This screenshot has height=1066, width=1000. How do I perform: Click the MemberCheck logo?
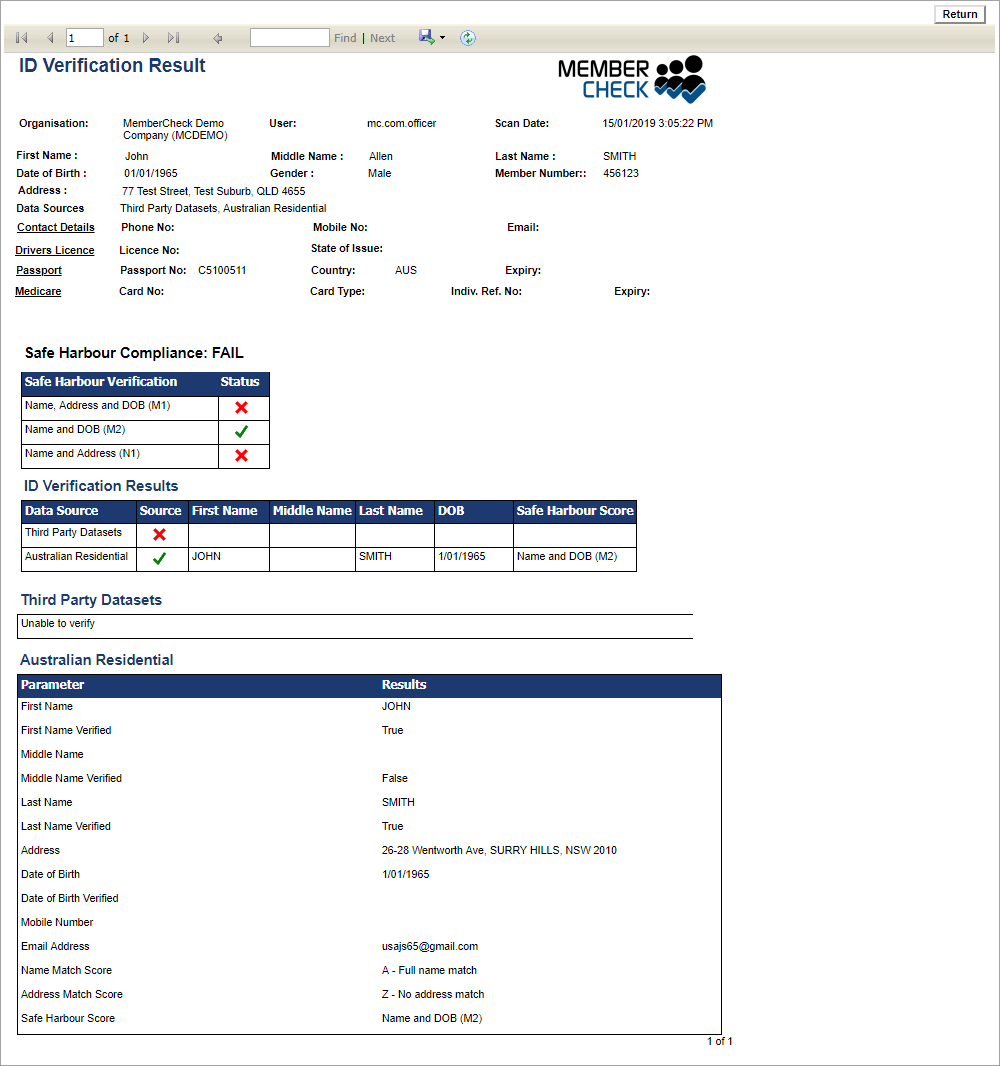point(632,80)
